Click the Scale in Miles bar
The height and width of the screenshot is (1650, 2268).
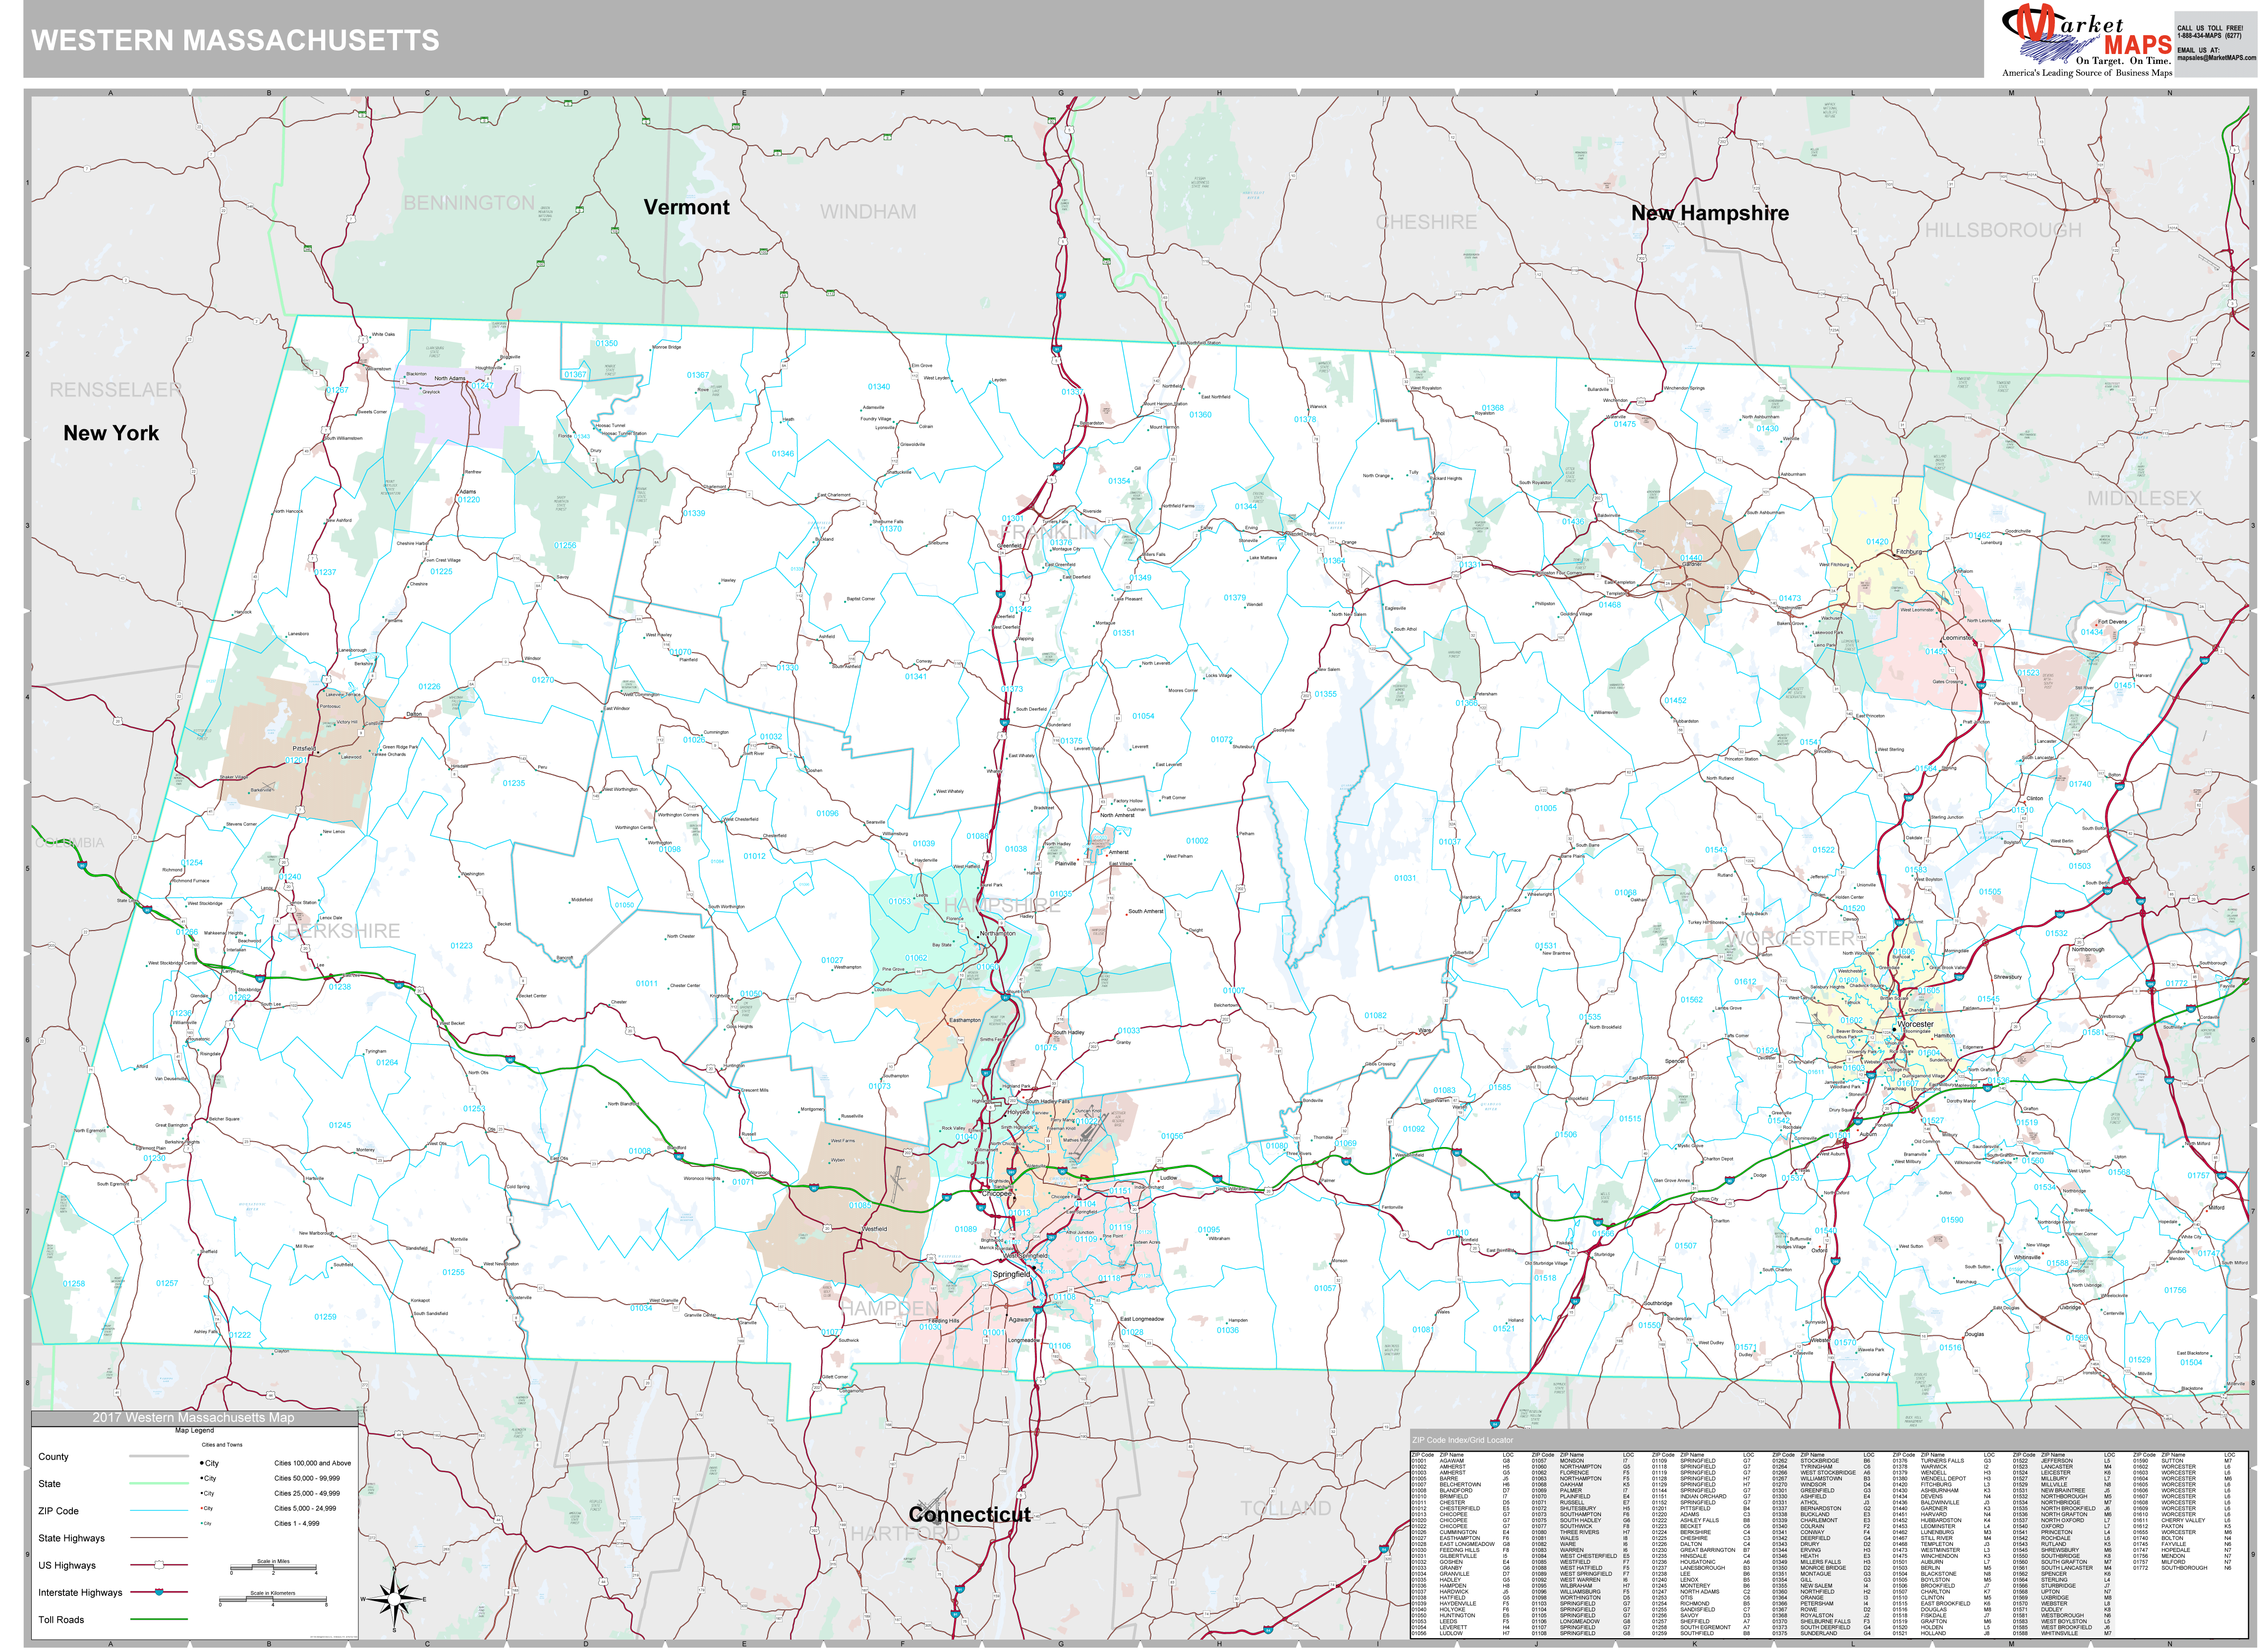pyautogui.click(x=273, y=1567)
